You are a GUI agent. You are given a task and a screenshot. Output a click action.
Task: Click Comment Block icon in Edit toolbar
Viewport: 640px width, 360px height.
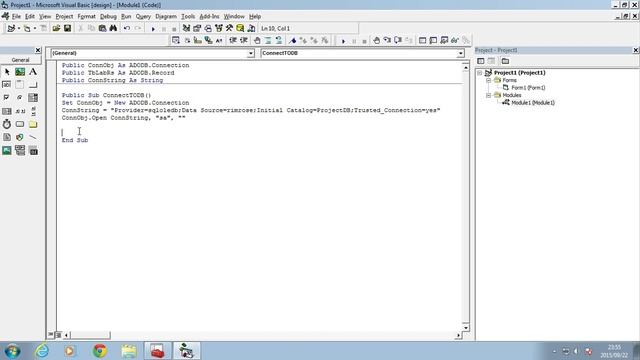[x=268, y=40]
